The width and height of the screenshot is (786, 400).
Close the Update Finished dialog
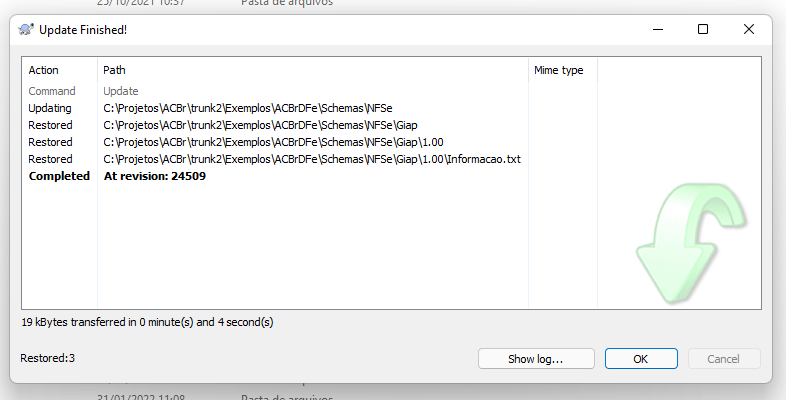tap(748, 30)
